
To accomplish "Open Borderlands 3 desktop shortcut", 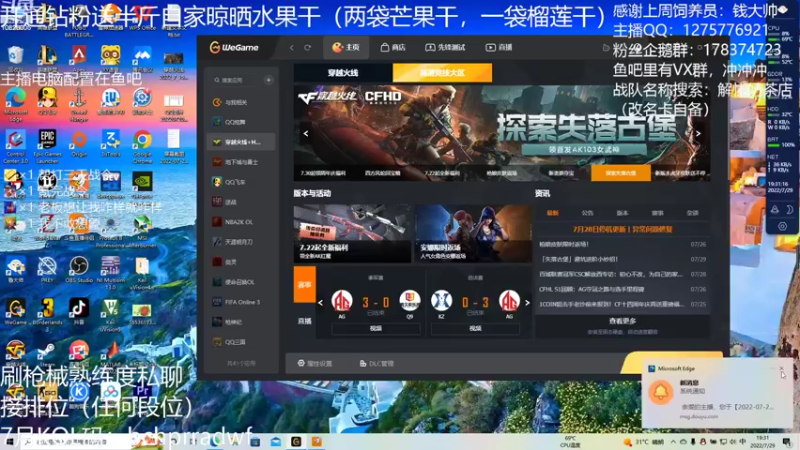I will pyautogui.click(x=47, y=314).
